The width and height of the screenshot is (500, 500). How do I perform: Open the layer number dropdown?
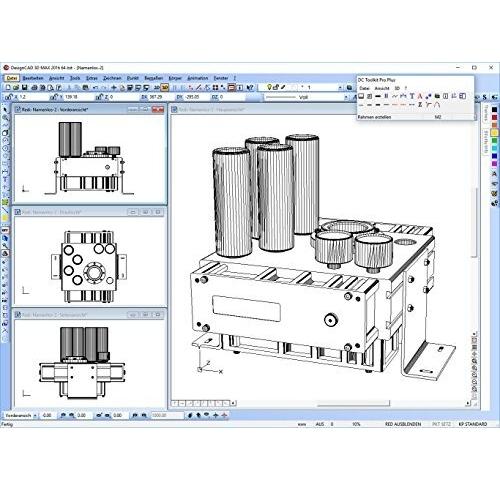[340, 88]
